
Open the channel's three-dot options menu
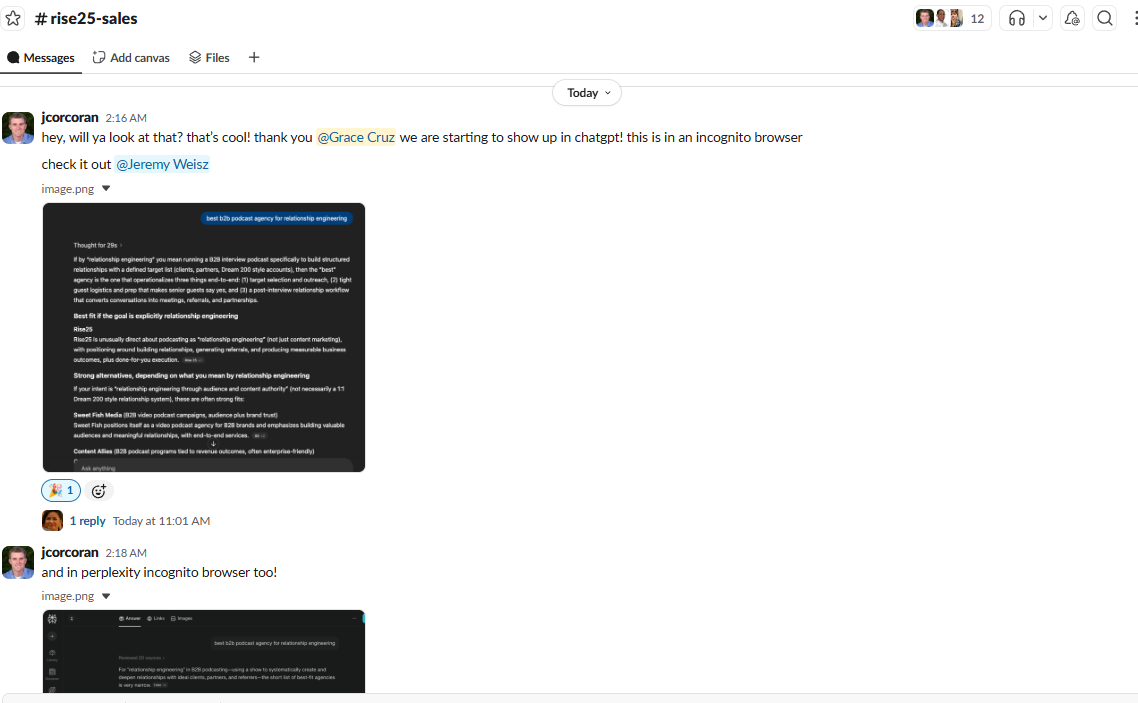click(x=1131, y=18)
